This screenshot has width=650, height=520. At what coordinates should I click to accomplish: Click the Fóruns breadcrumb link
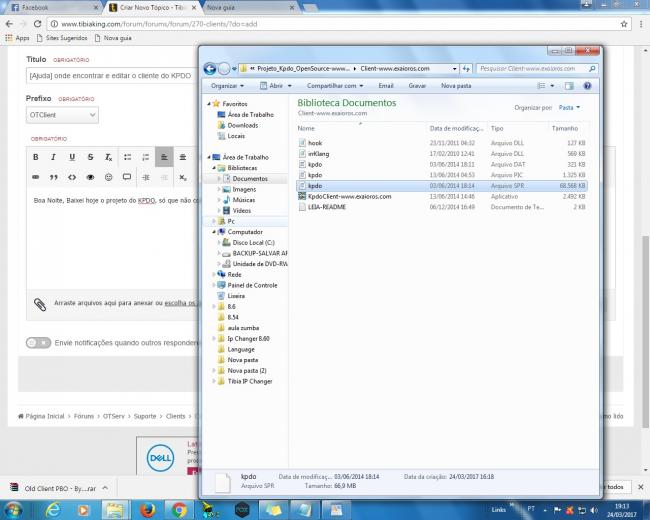click(84, 416)
